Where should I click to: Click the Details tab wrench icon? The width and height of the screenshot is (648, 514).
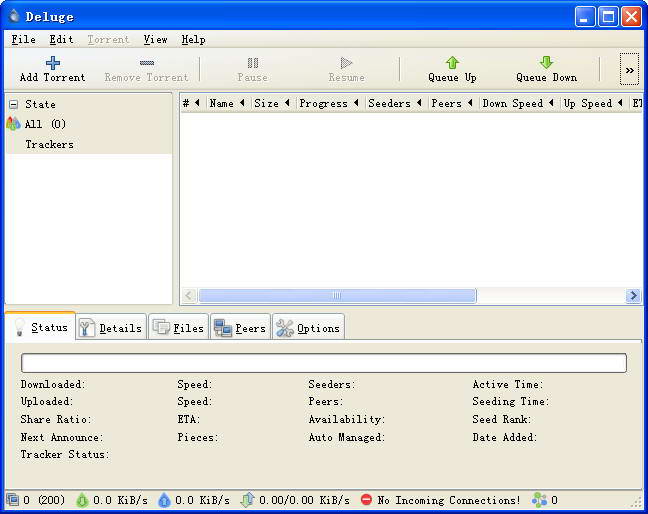(86, 328)
